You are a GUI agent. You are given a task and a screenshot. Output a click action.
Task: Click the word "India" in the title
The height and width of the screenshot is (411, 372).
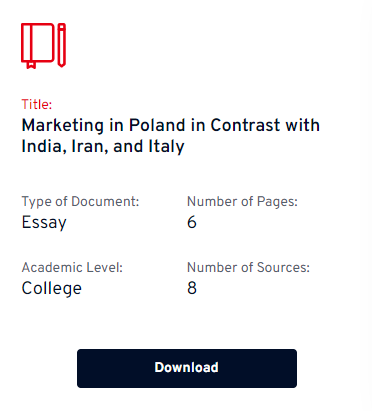coord(44,146)
